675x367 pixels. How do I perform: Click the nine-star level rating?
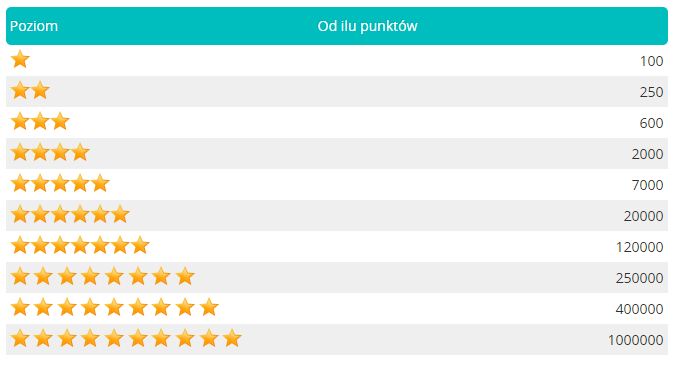point(115,307)
